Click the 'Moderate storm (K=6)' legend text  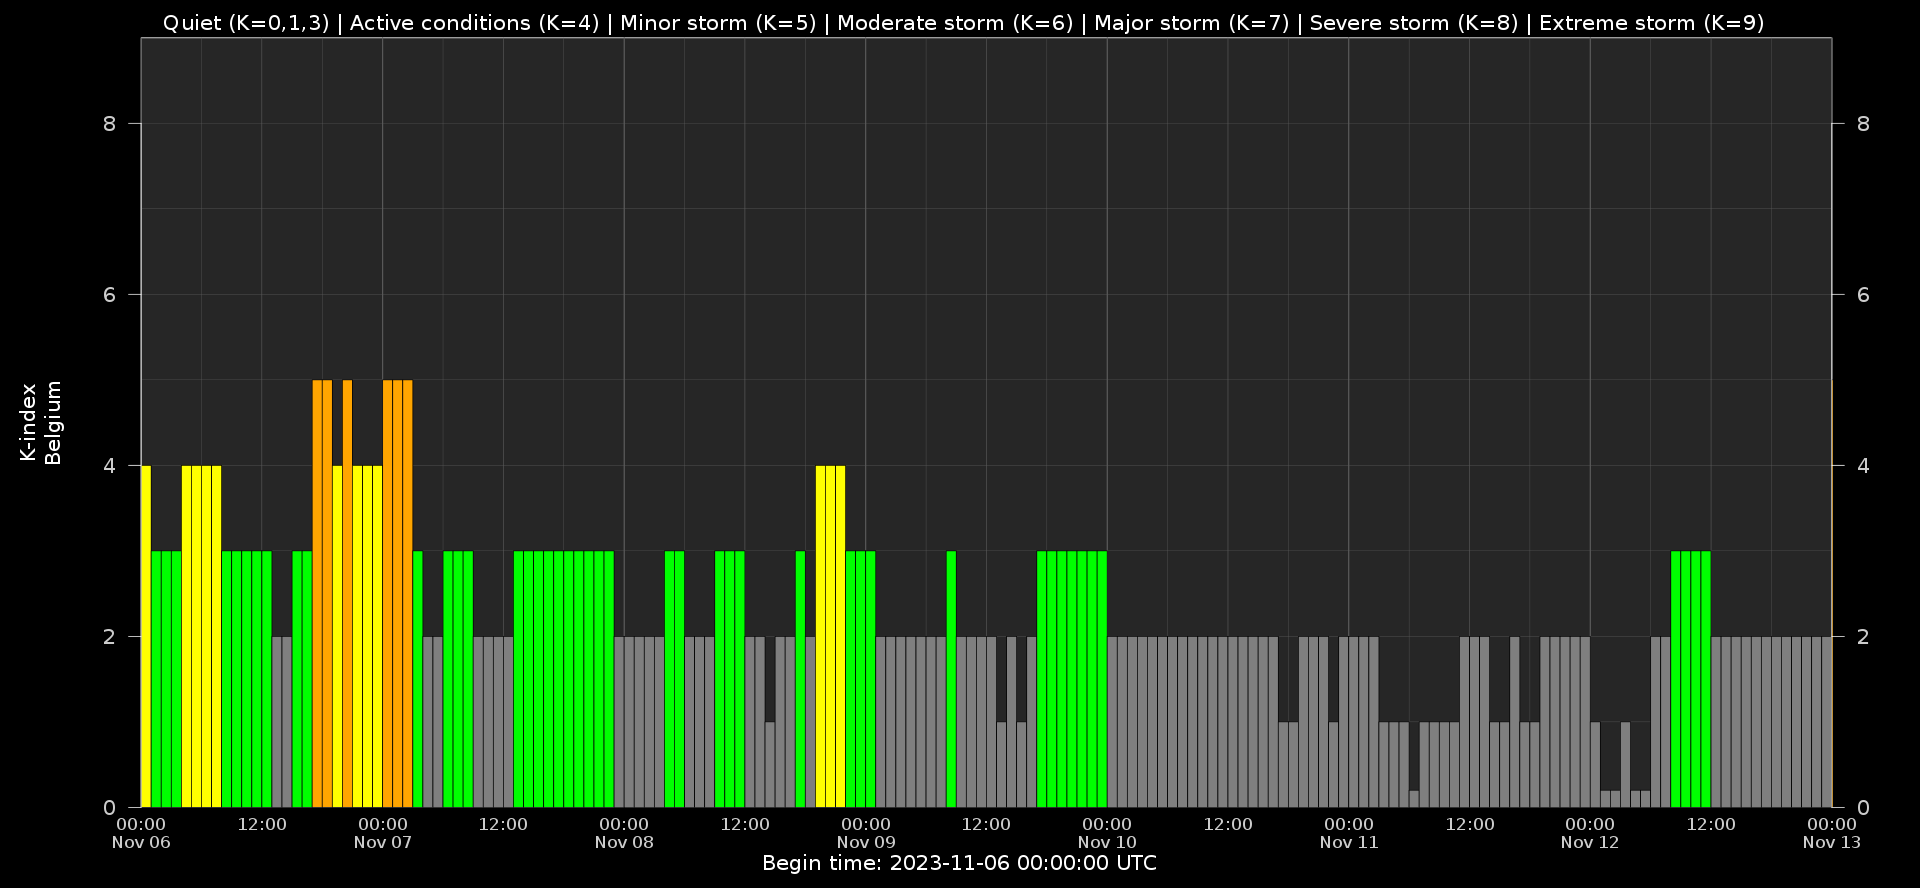[x=955, y=23]
